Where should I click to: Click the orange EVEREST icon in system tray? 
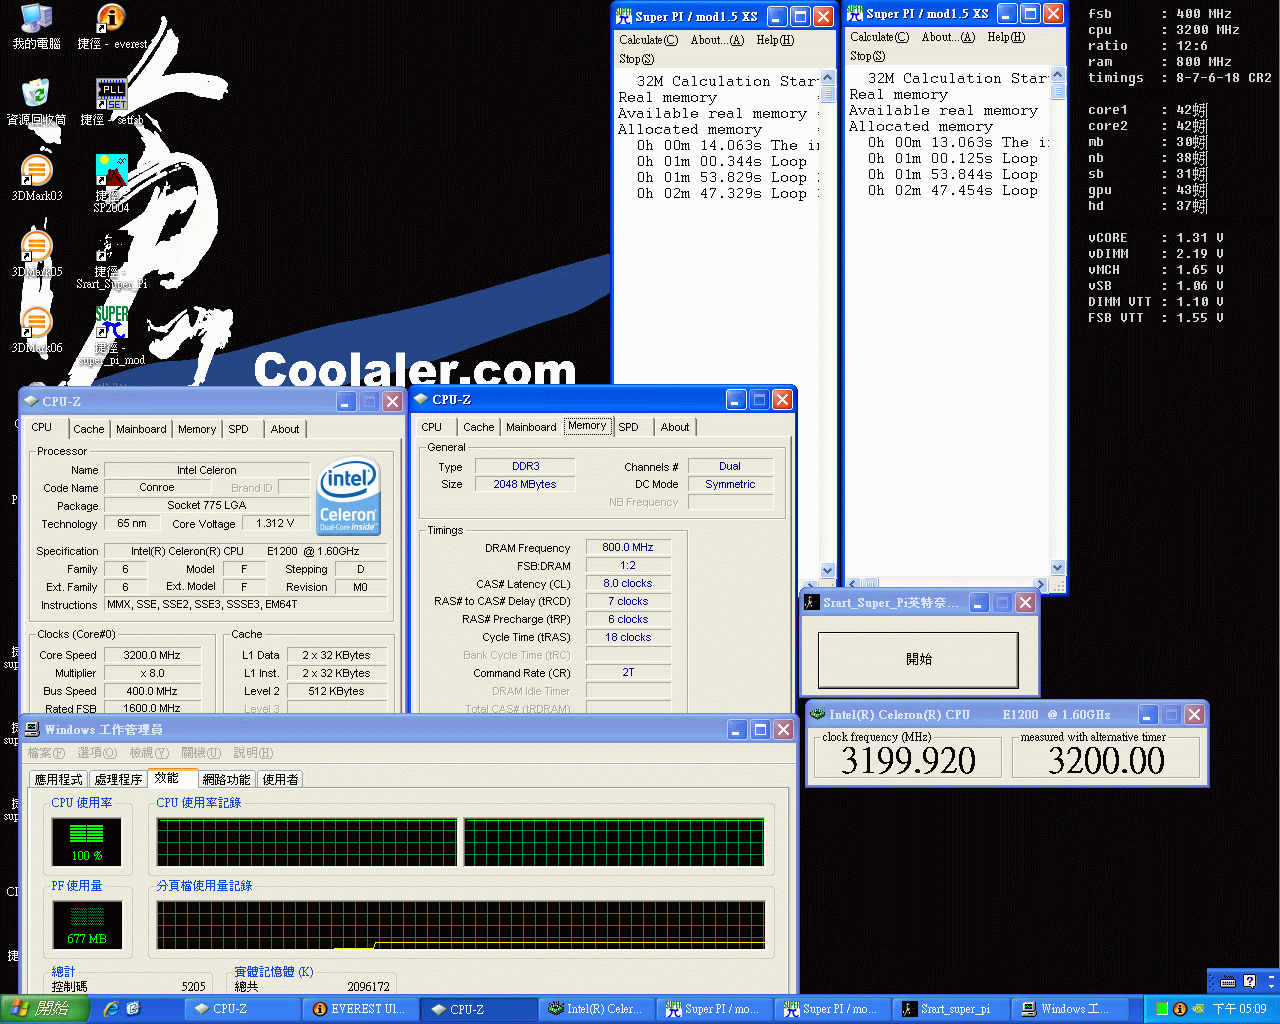pyautogui.click(x=1180, y=1009)
